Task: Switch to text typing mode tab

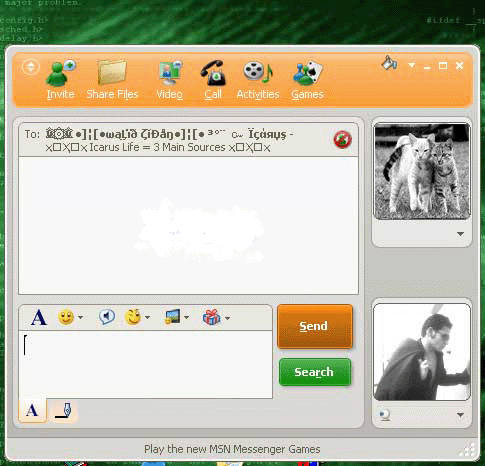Action: tap(32, 410)
